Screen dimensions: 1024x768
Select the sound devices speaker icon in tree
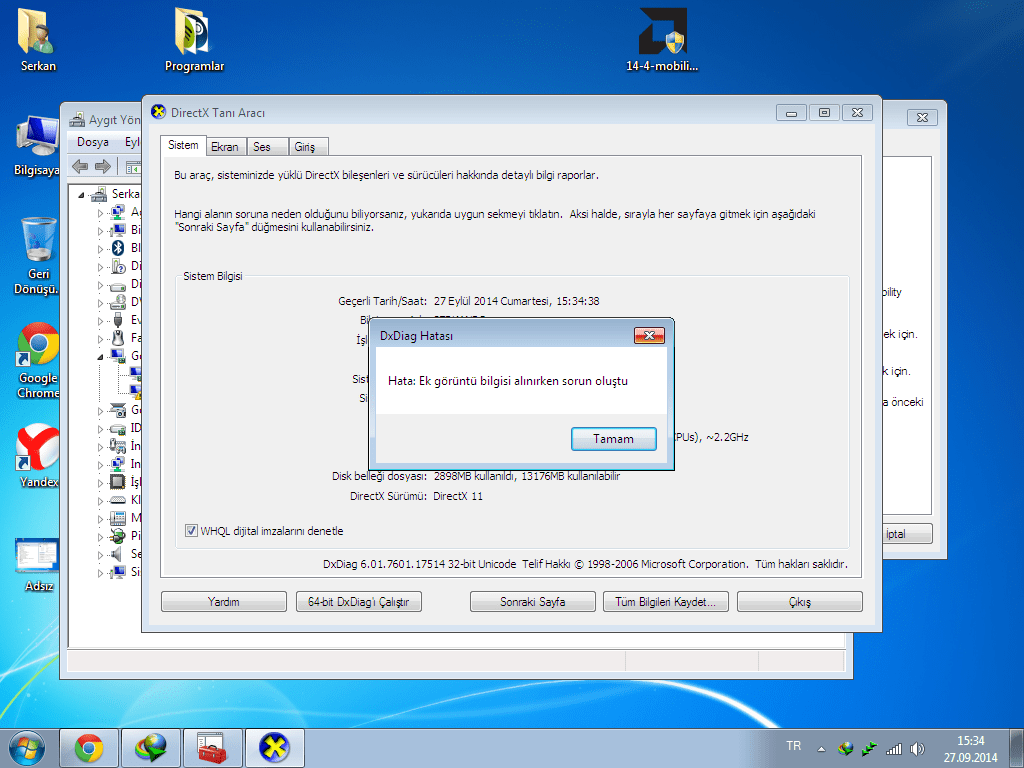click(x=117, y=554)
